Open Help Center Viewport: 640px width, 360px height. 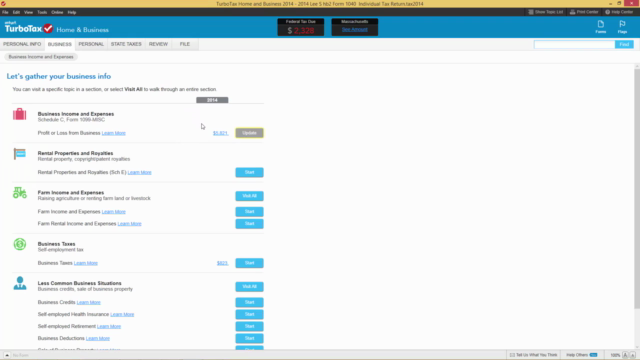619,12
